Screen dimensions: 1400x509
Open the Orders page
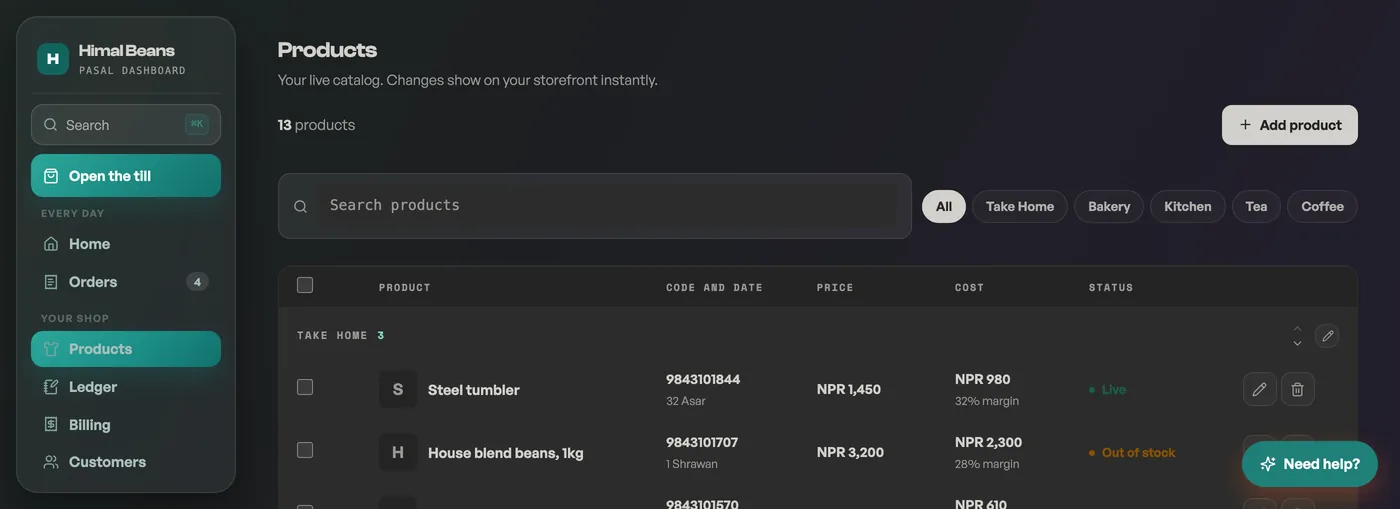point(126,282)
